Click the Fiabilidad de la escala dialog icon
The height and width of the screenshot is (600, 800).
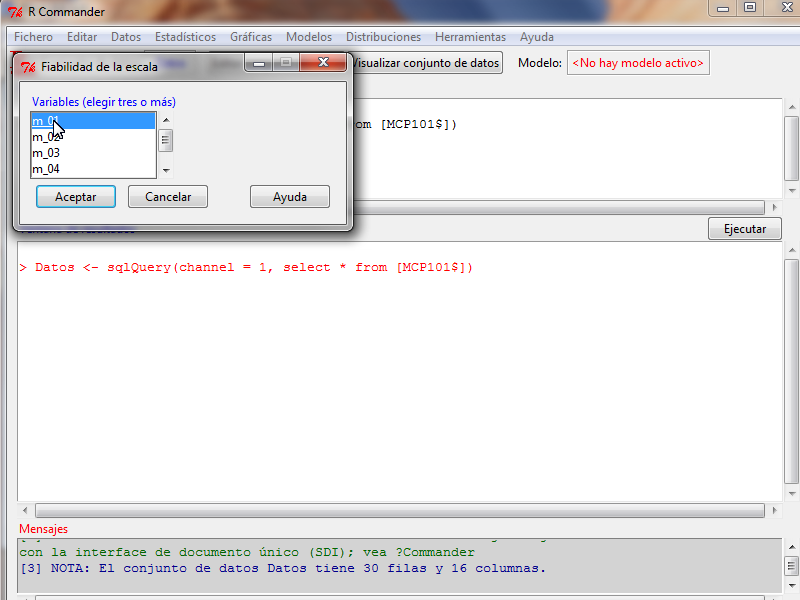click(x=28, y=67)
